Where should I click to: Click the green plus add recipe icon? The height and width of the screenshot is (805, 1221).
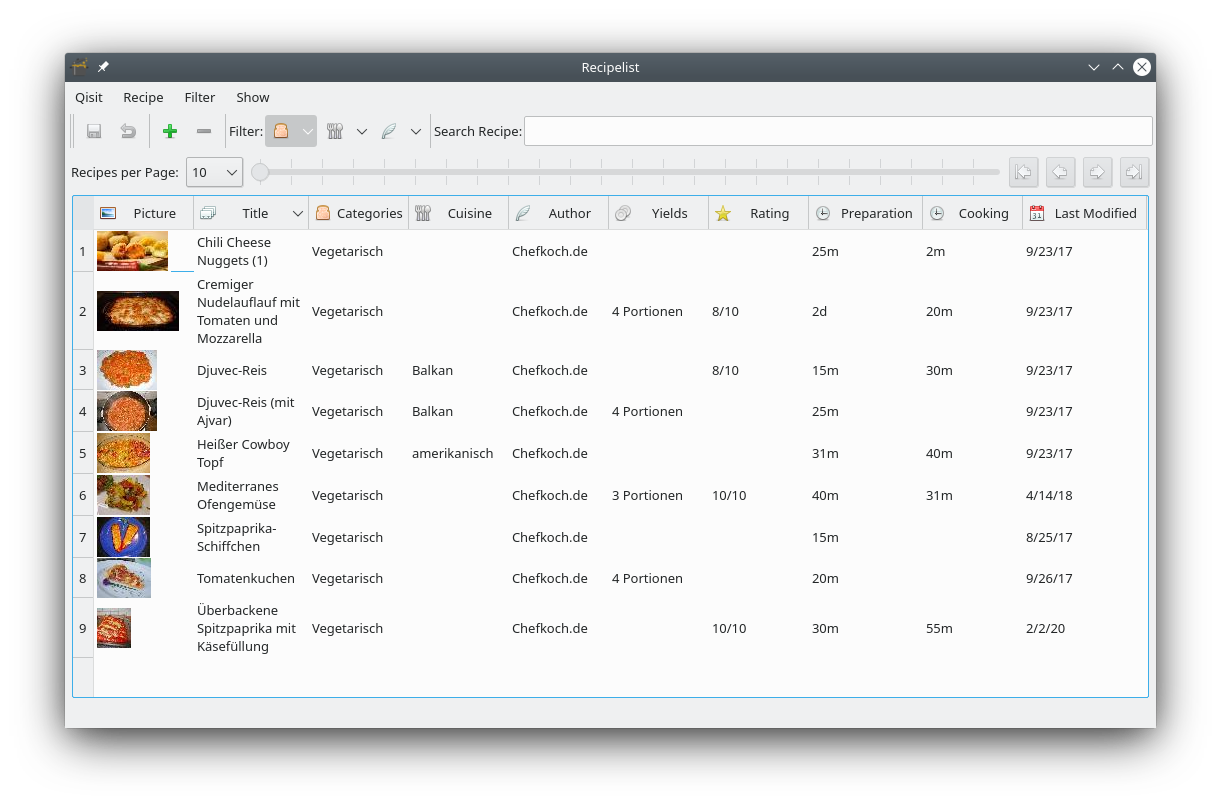click(170, 131)
